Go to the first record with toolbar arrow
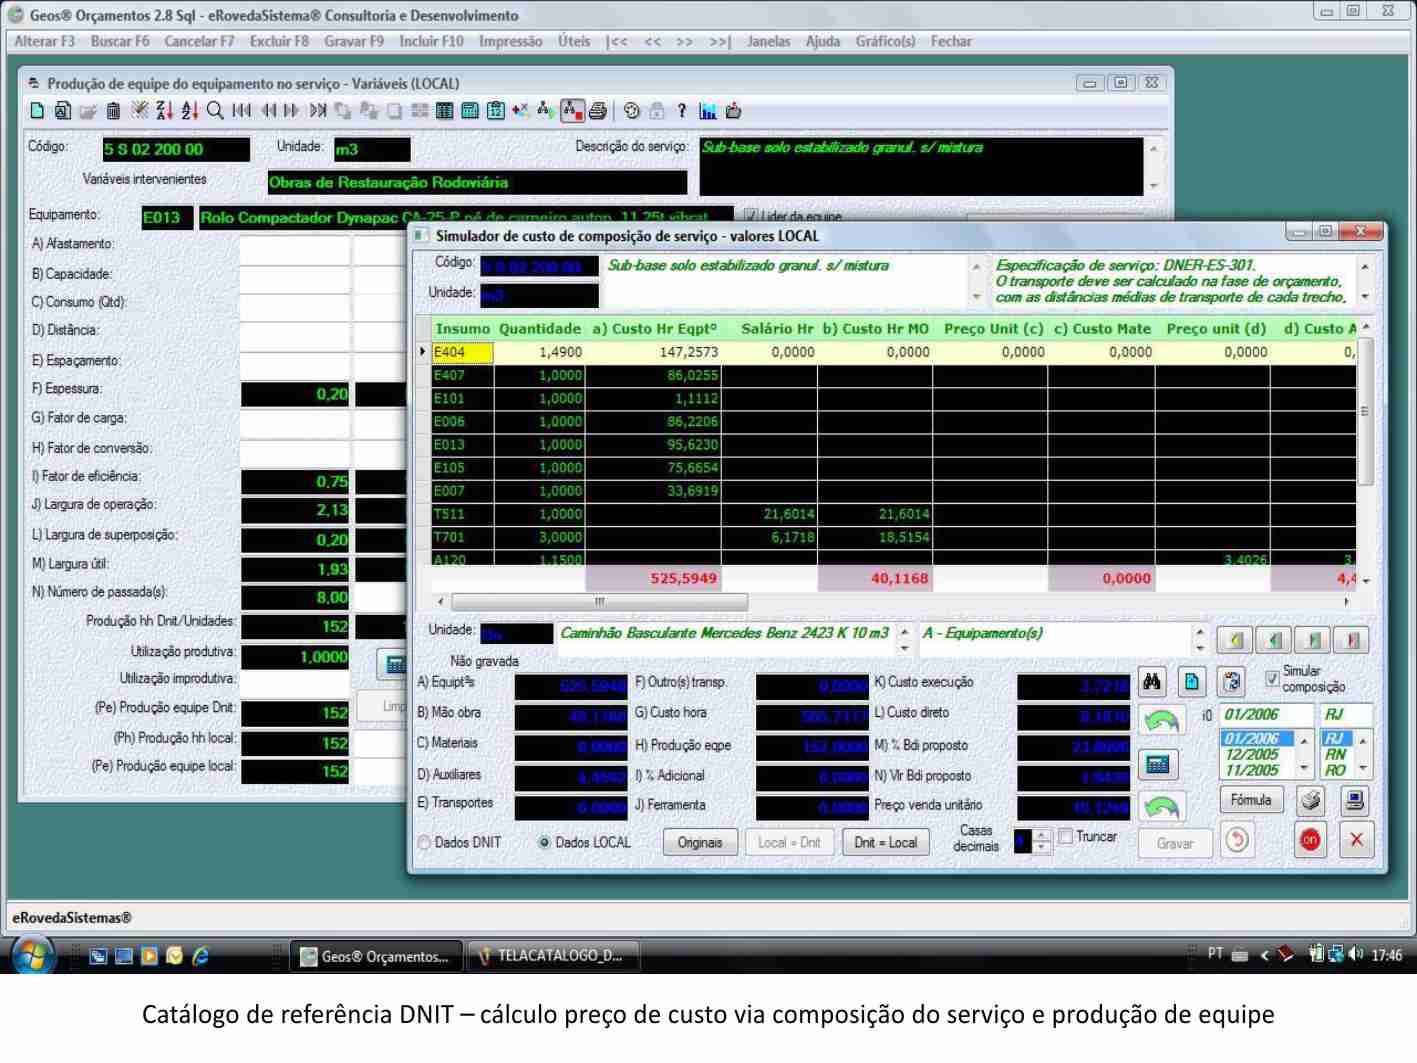This screenshot has height=1063, width=1417. pos(241,111)
